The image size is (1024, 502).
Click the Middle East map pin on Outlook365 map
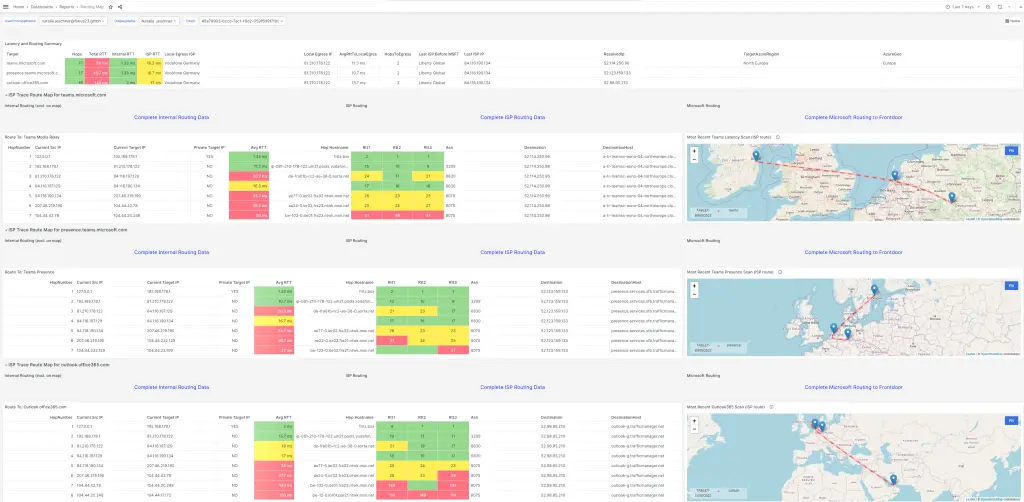pyautogui.click(x=892, y=479)
